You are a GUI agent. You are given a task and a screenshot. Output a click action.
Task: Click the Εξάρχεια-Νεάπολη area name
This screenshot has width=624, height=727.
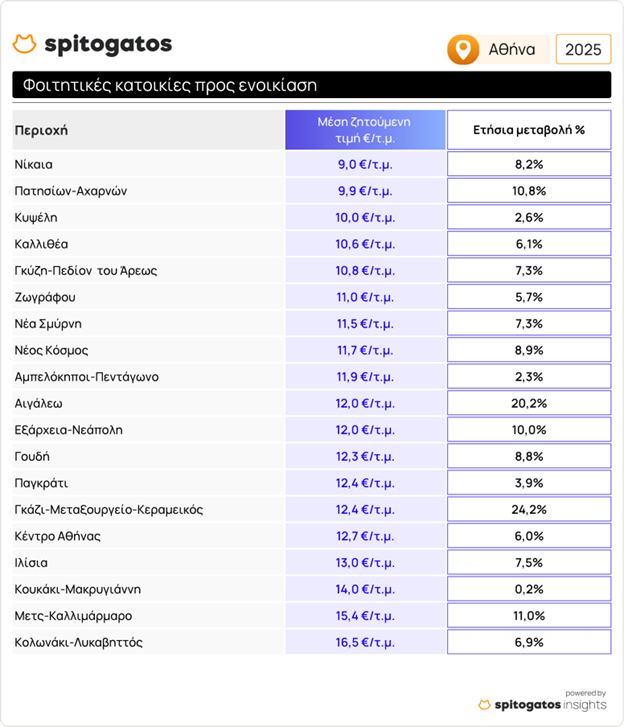click(x=72, y=430)
